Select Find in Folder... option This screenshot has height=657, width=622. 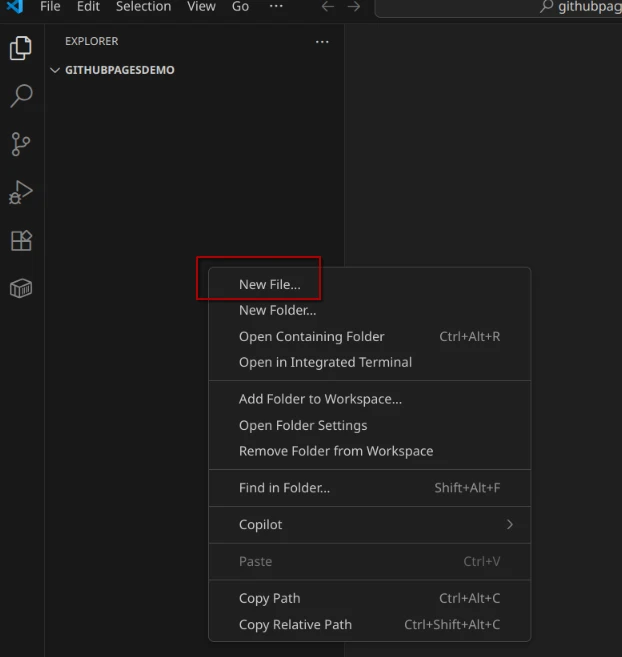pos(284,488)
